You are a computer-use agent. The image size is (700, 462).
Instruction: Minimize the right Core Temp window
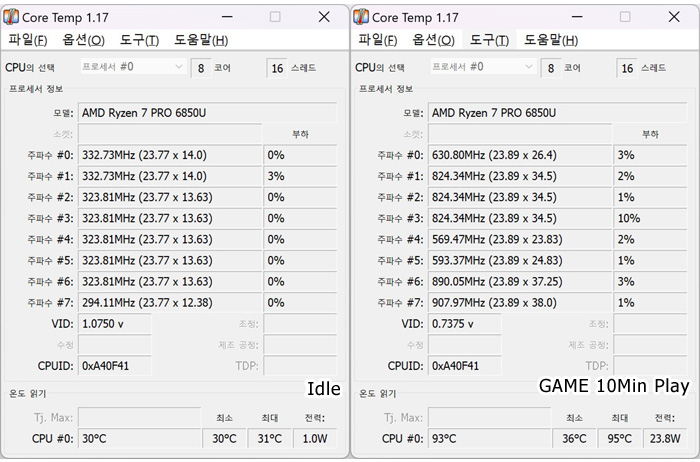[579, 17]
